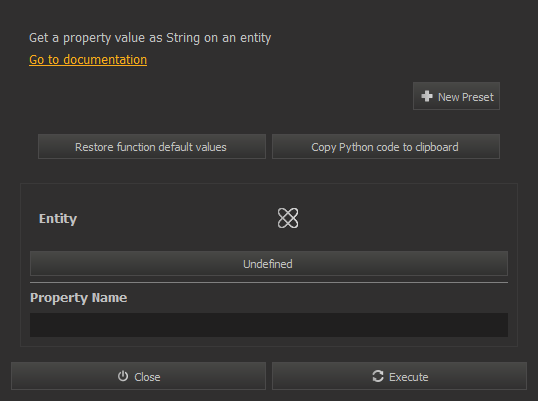Screen dimensions: 538x401
Task: Focus the Property Name text field
Action: click(269, 325)
